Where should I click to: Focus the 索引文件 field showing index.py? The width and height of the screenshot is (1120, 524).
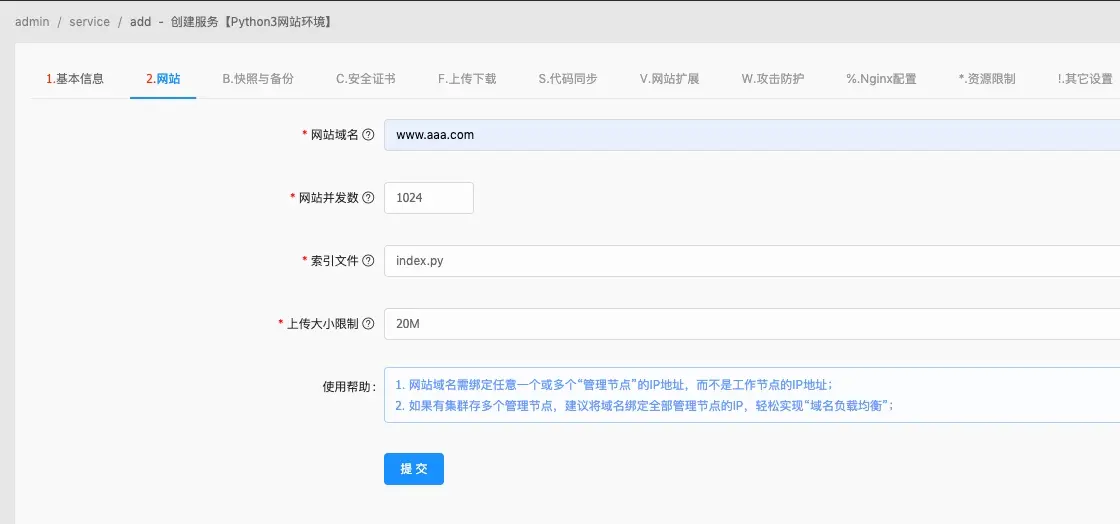coord(752,261)
